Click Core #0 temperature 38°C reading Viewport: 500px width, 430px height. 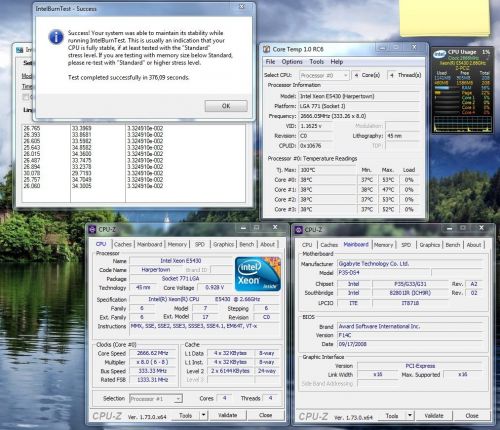point(328,180)
